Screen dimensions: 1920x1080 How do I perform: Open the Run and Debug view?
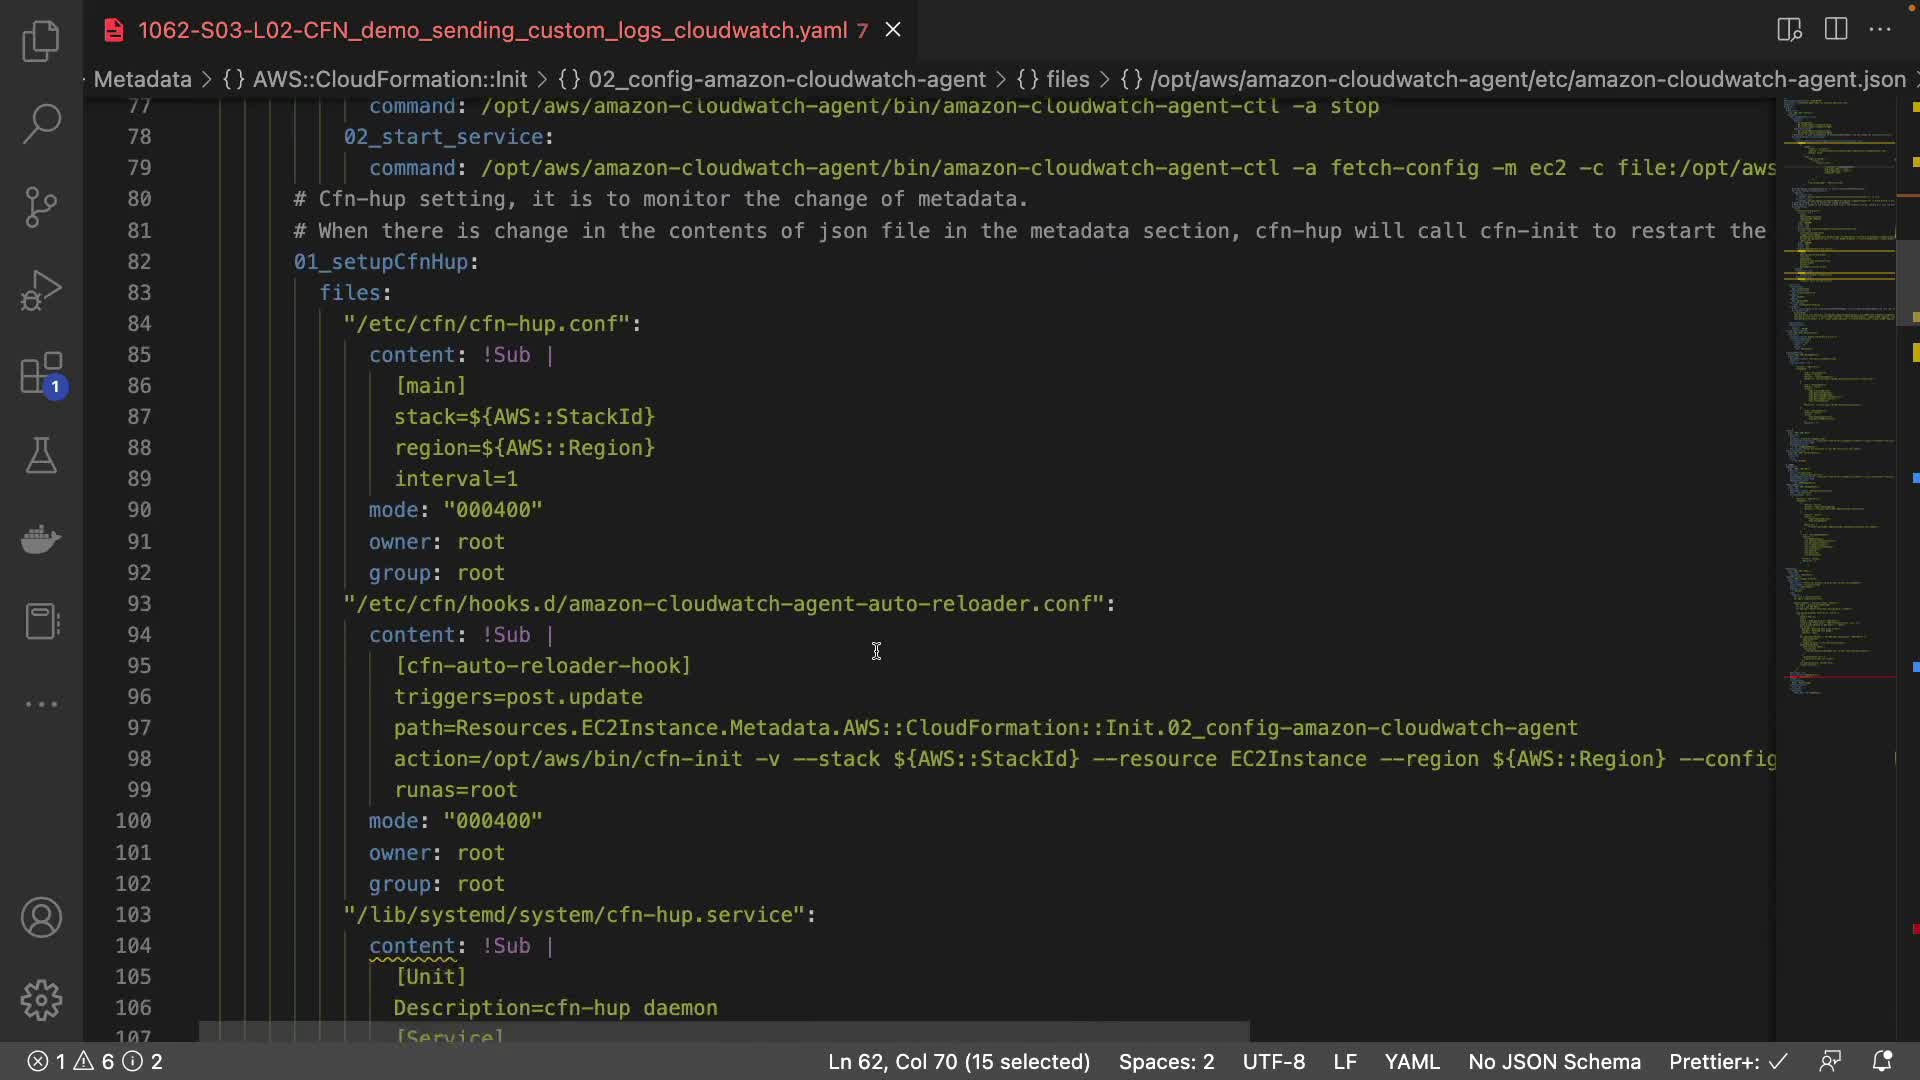[41, 291]
